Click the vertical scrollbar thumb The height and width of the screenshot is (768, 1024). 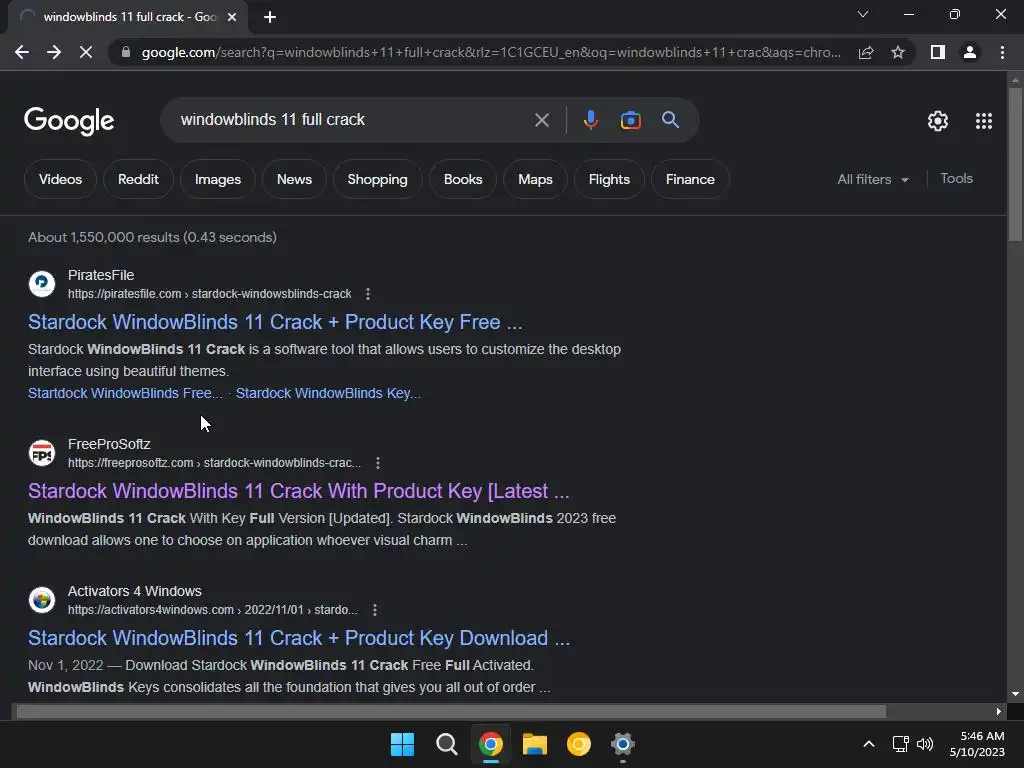coord(1015,164)
